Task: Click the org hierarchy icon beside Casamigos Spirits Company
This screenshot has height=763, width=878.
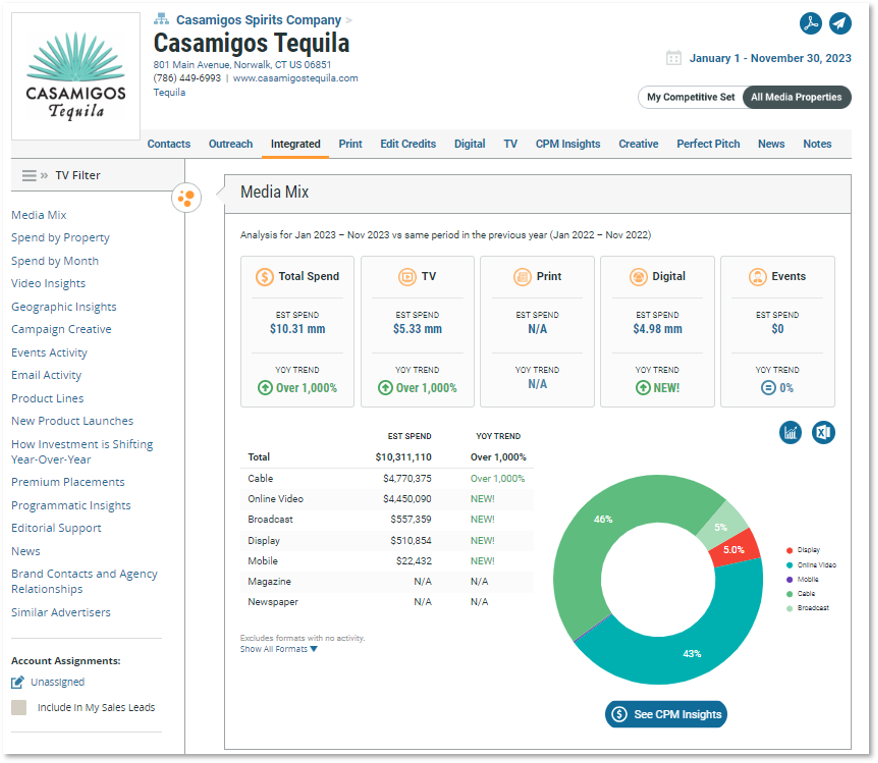Action: click(161, 19)
